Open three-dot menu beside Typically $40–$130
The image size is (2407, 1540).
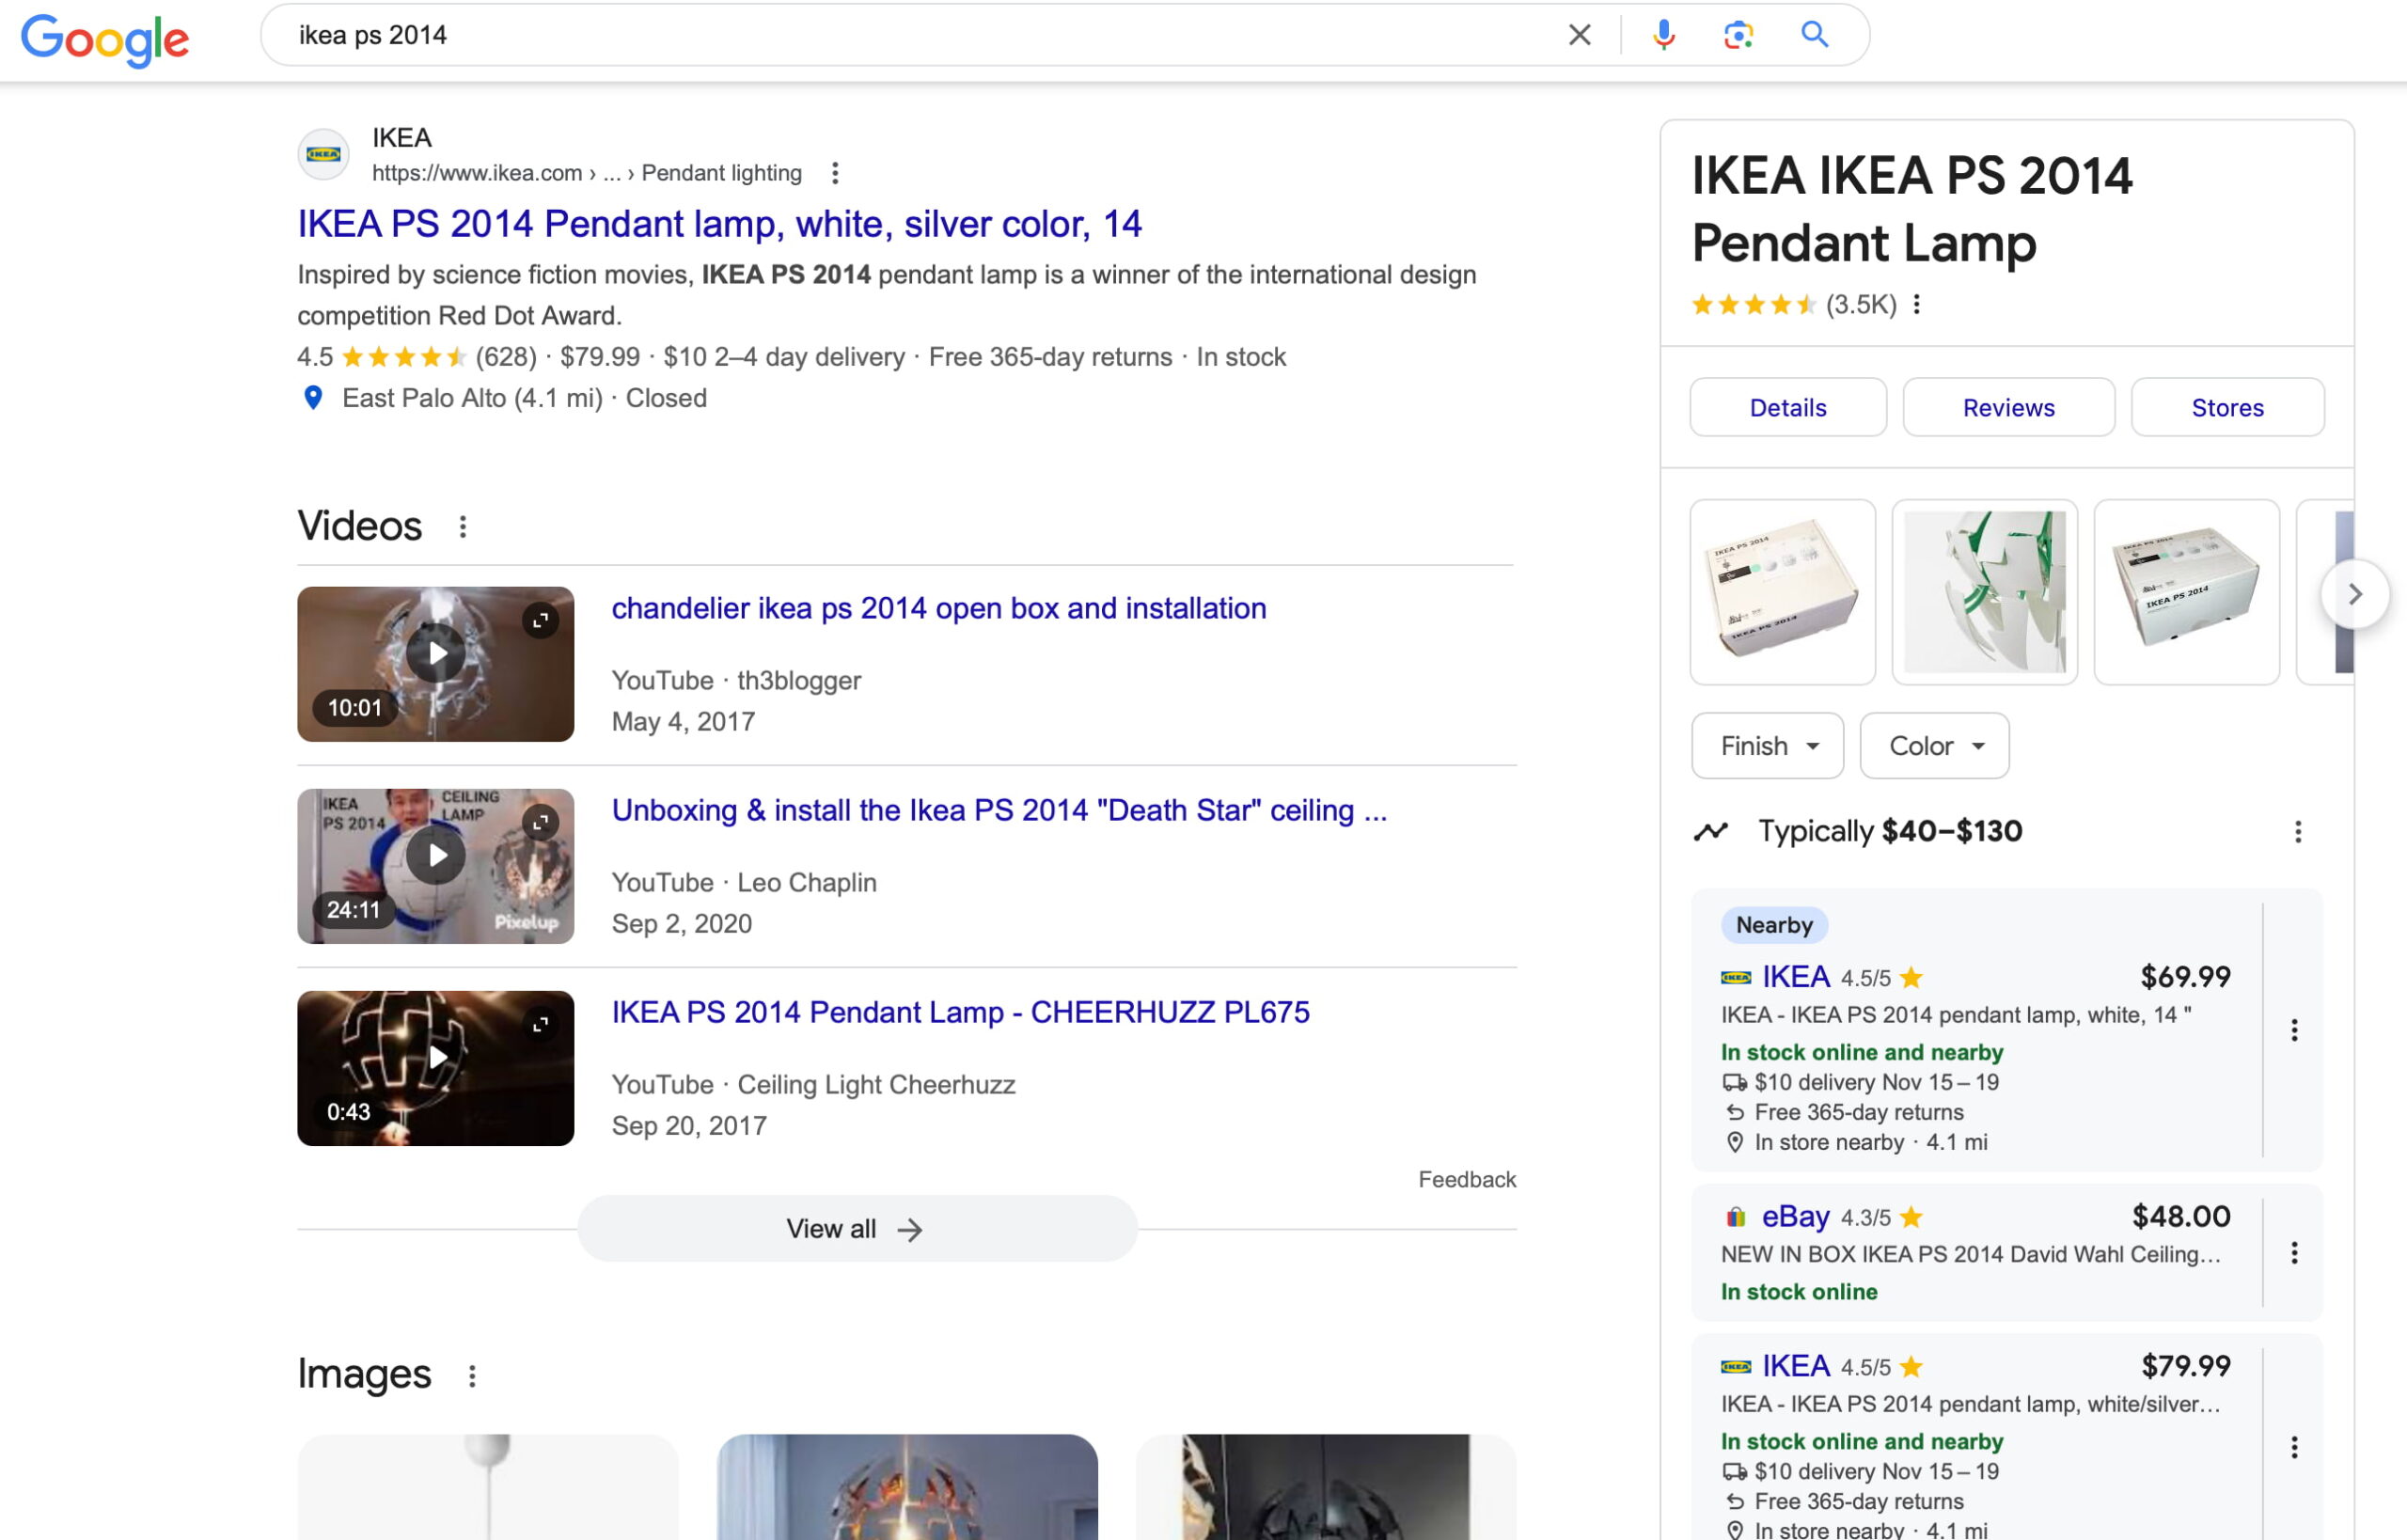2297,832
